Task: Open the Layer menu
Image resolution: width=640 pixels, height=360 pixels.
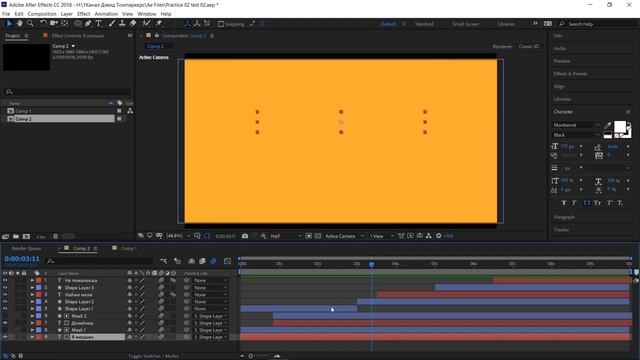Action: 67,14
